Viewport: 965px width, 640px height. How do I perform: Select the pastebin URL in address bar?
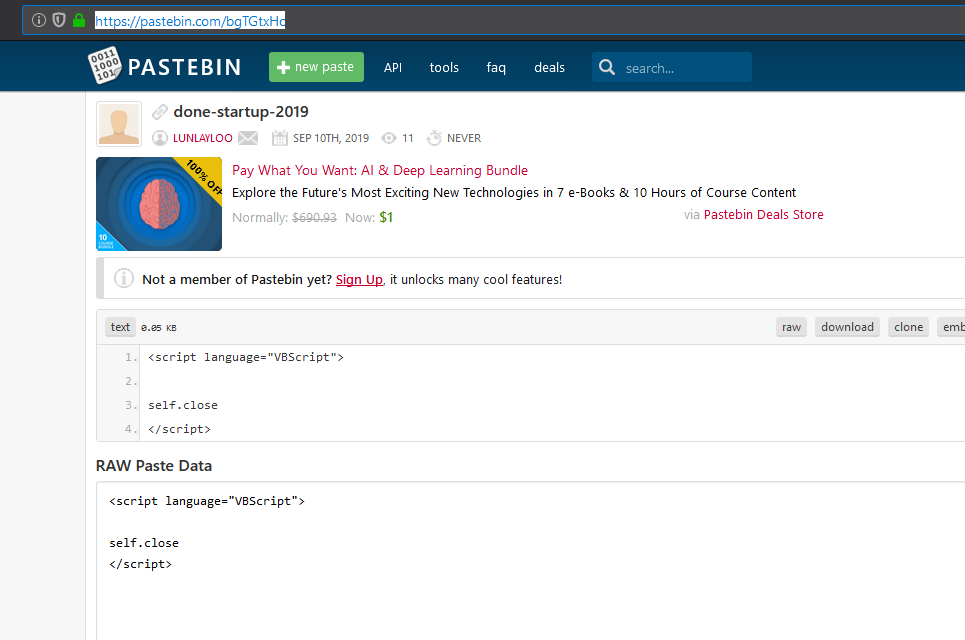click(x=190, y=21)
